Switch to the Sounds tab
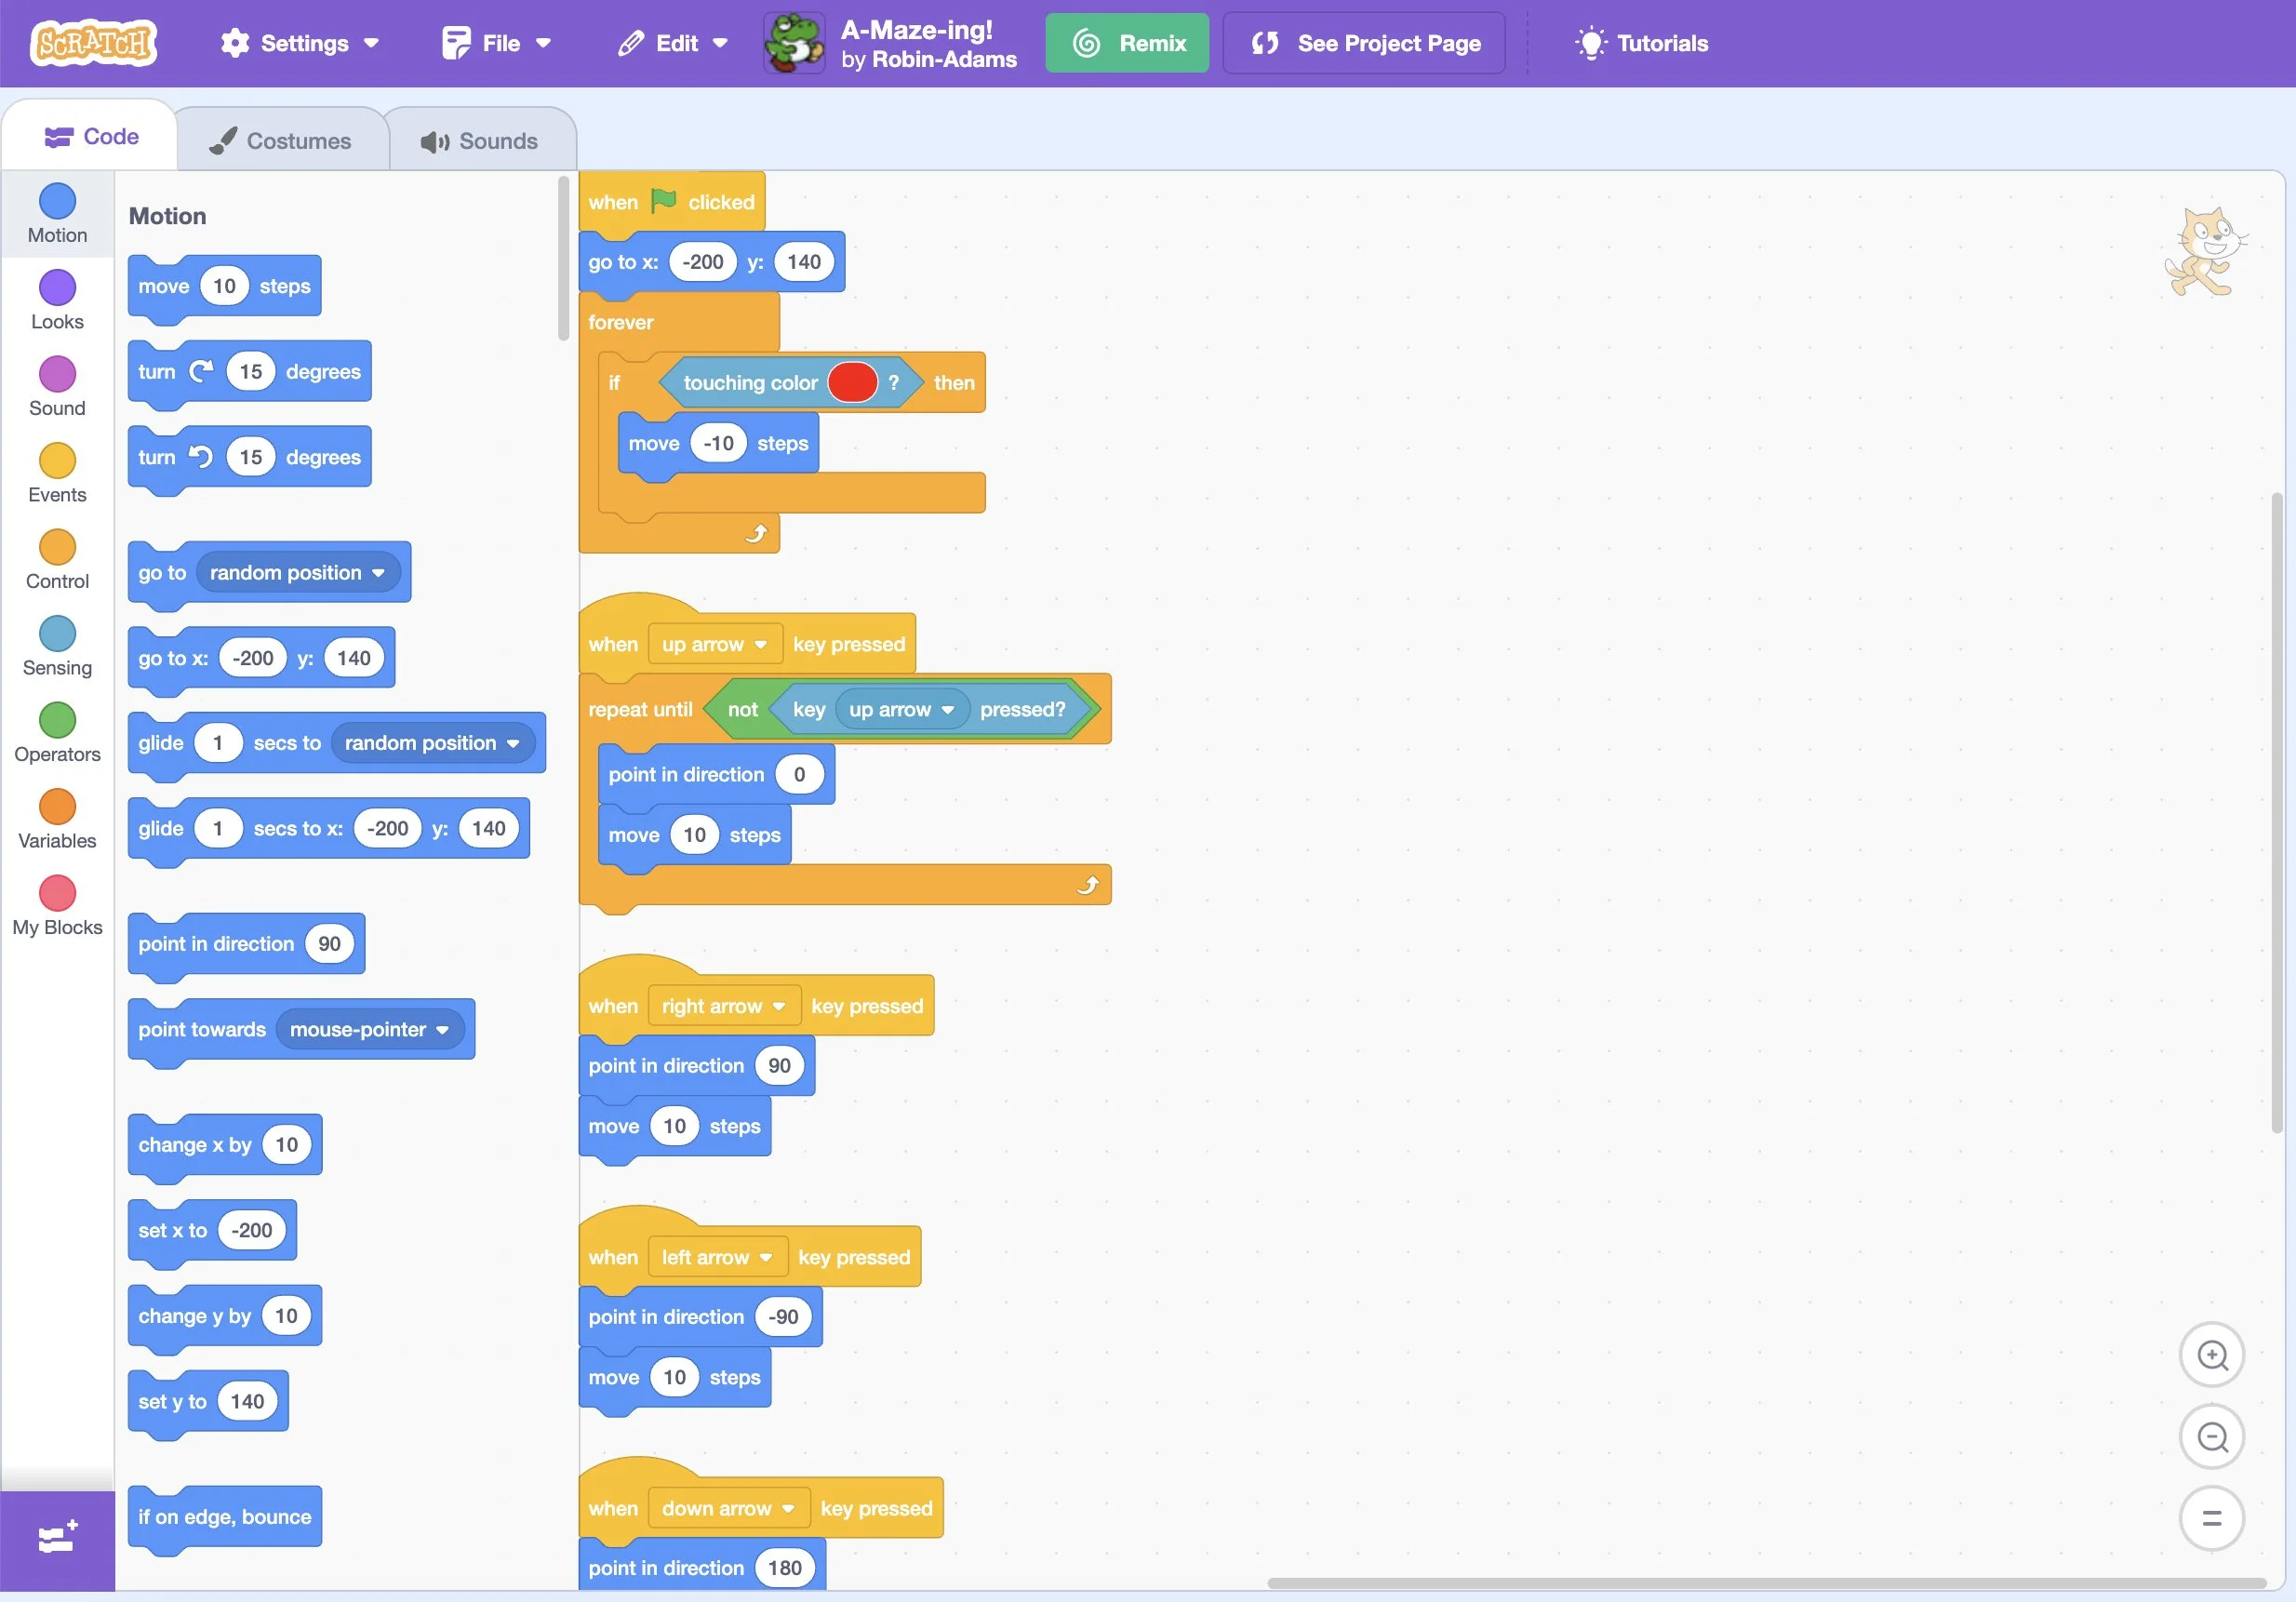This screenshot has height=1602, width=2296. (479, 141)
